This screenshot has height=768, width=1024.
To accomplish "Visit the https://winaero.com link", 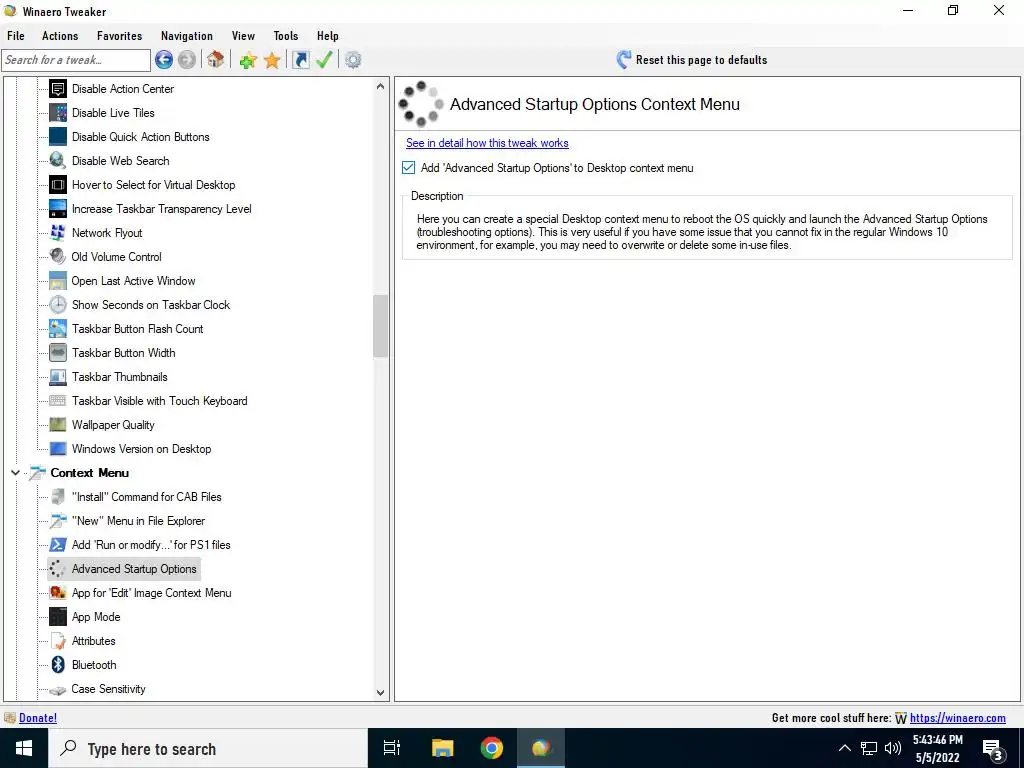I will [957, 718].
